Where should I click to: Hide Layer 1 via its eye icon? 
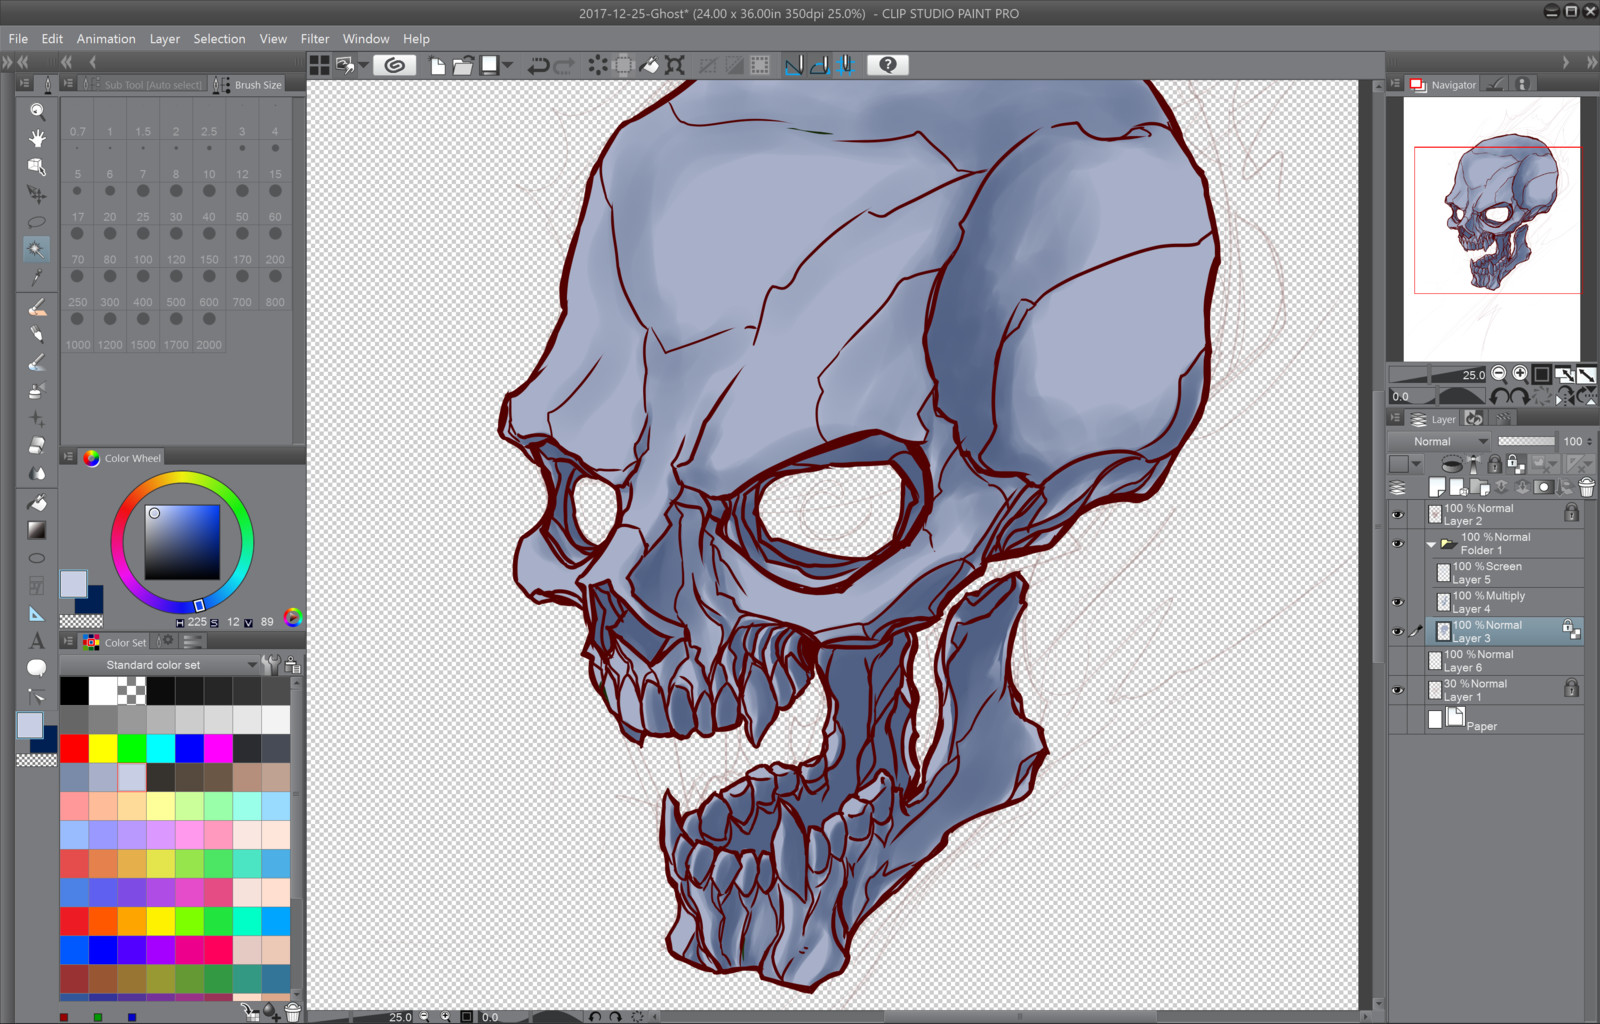[x=1398, y=690]
